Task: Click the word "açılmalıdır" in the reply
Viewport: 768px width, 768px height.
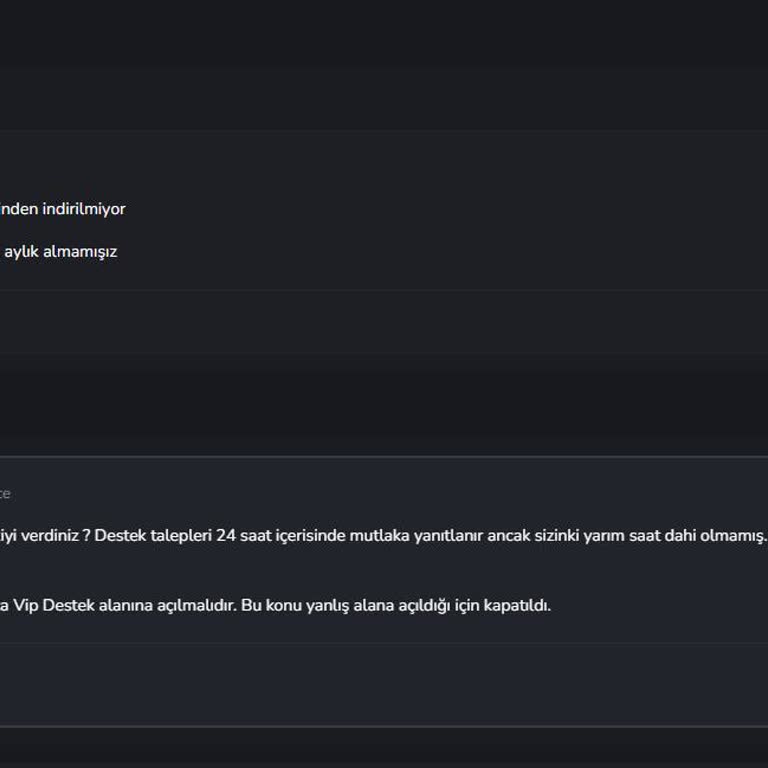Action: 196,605
